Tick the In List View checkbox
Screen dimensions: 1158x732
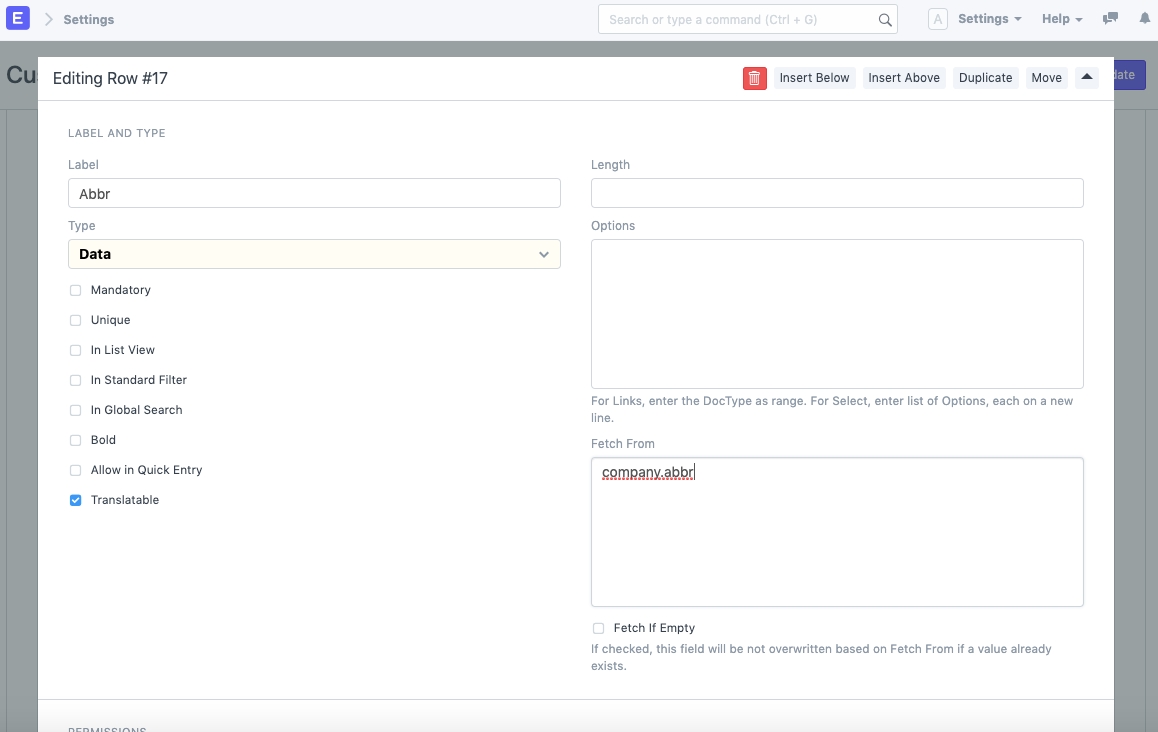75,350
